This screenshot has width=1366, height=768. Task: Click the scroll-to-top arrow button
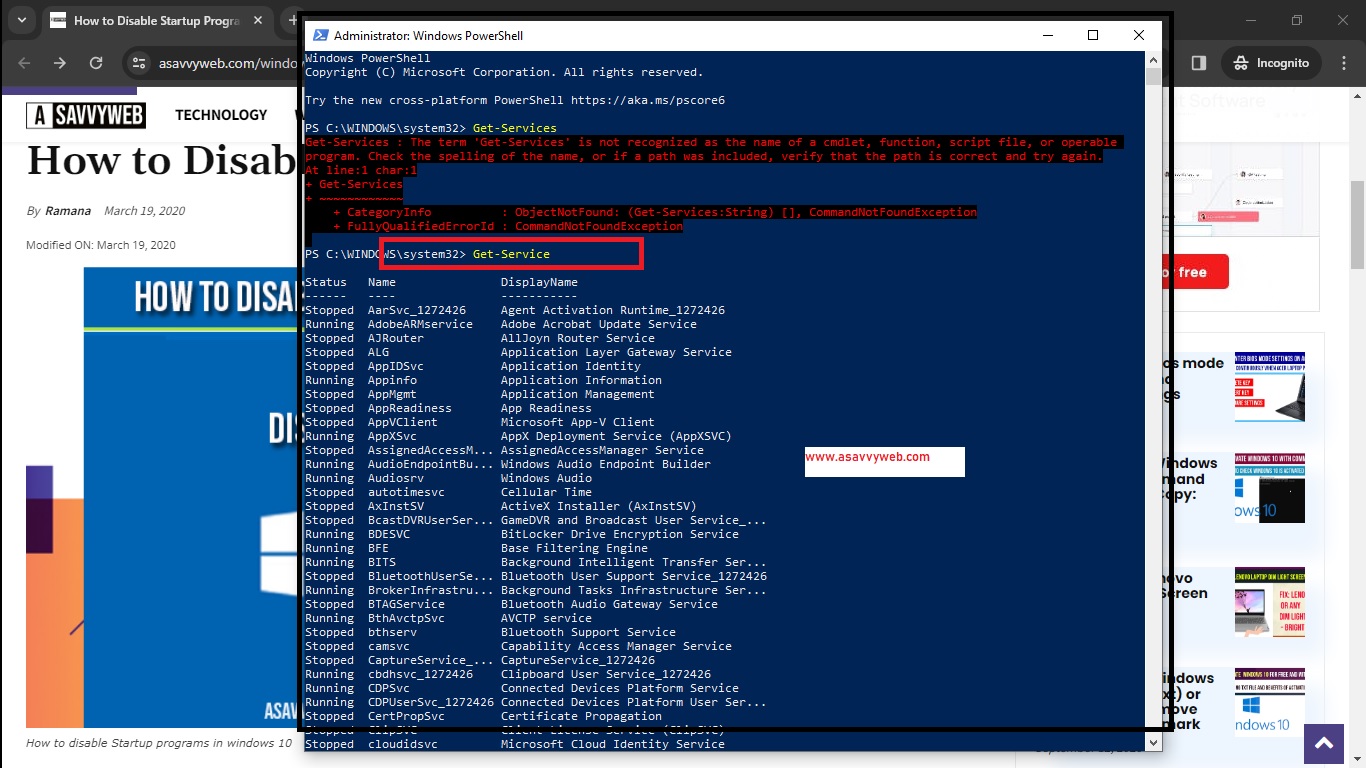[x=1324, y=743]
